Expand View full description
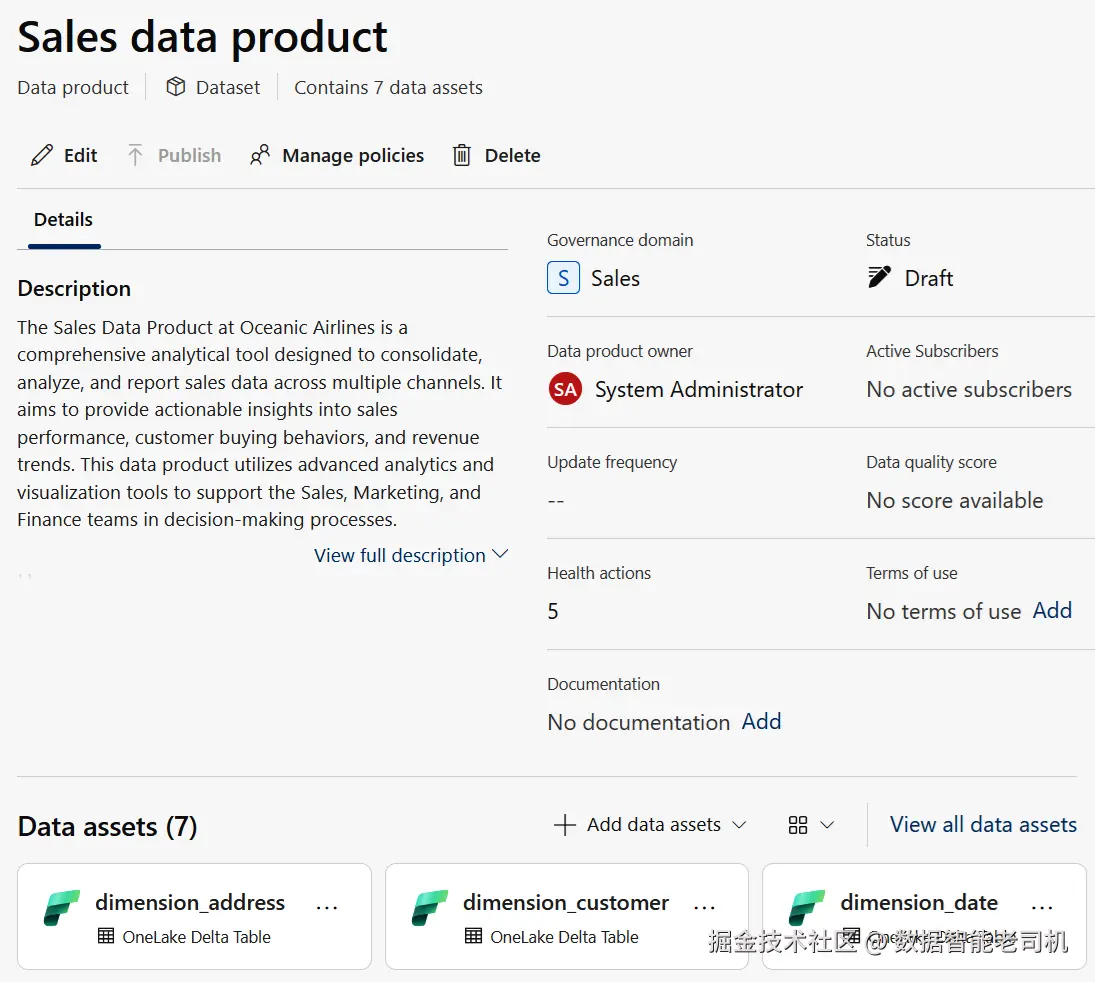This screenshot has width=1095, height=982. click(x=411, y=555)
